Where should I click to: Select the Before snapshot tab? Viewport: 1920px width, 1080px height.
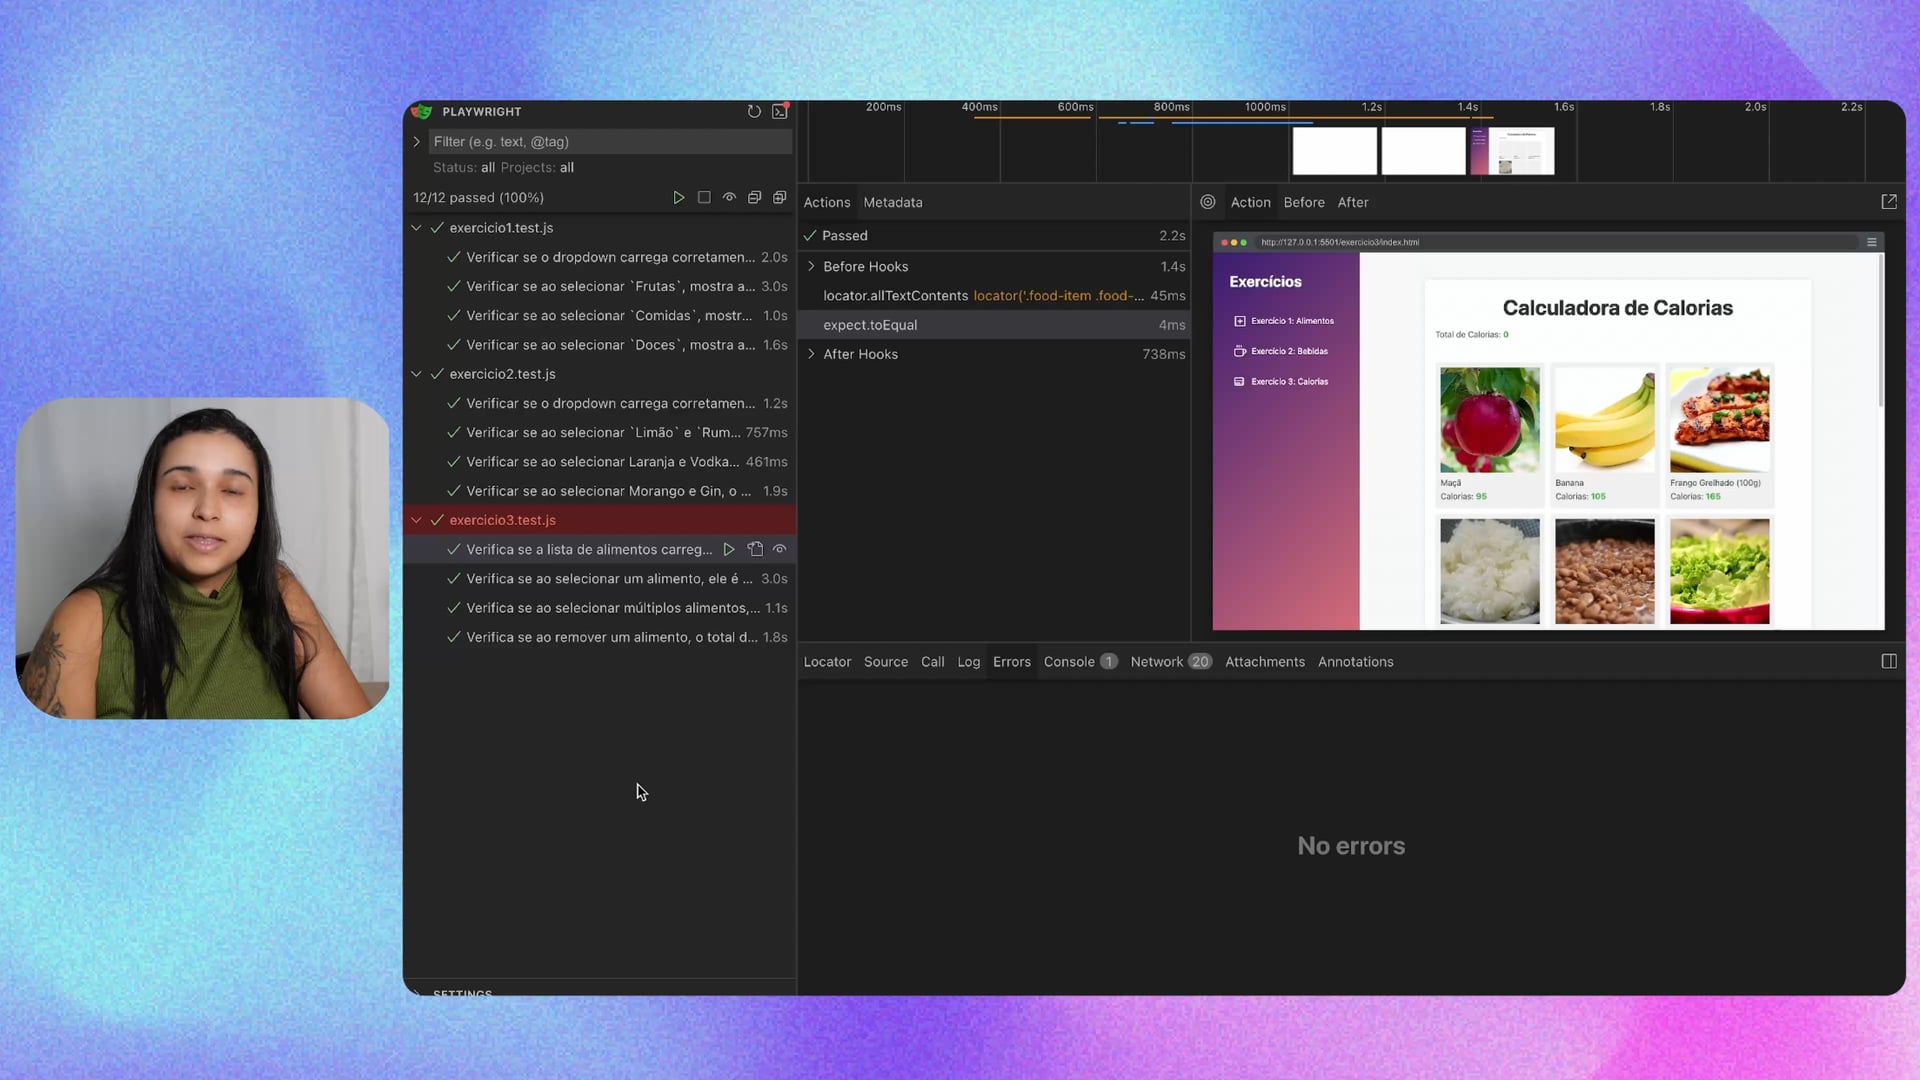click(x=1303, y=202)
